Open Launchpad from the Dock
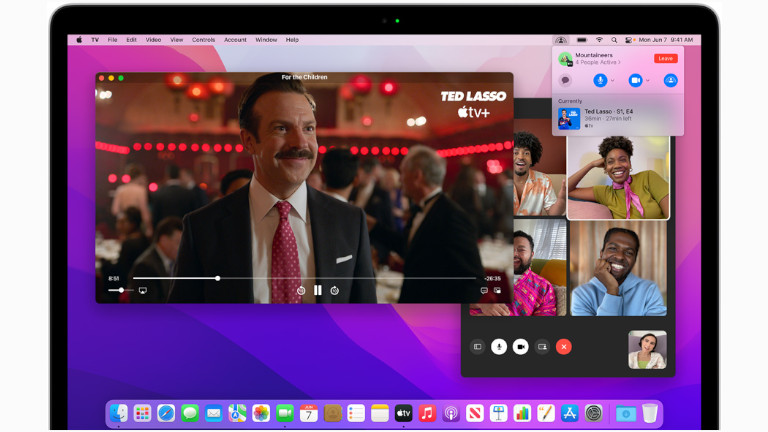 coord(142,413)
